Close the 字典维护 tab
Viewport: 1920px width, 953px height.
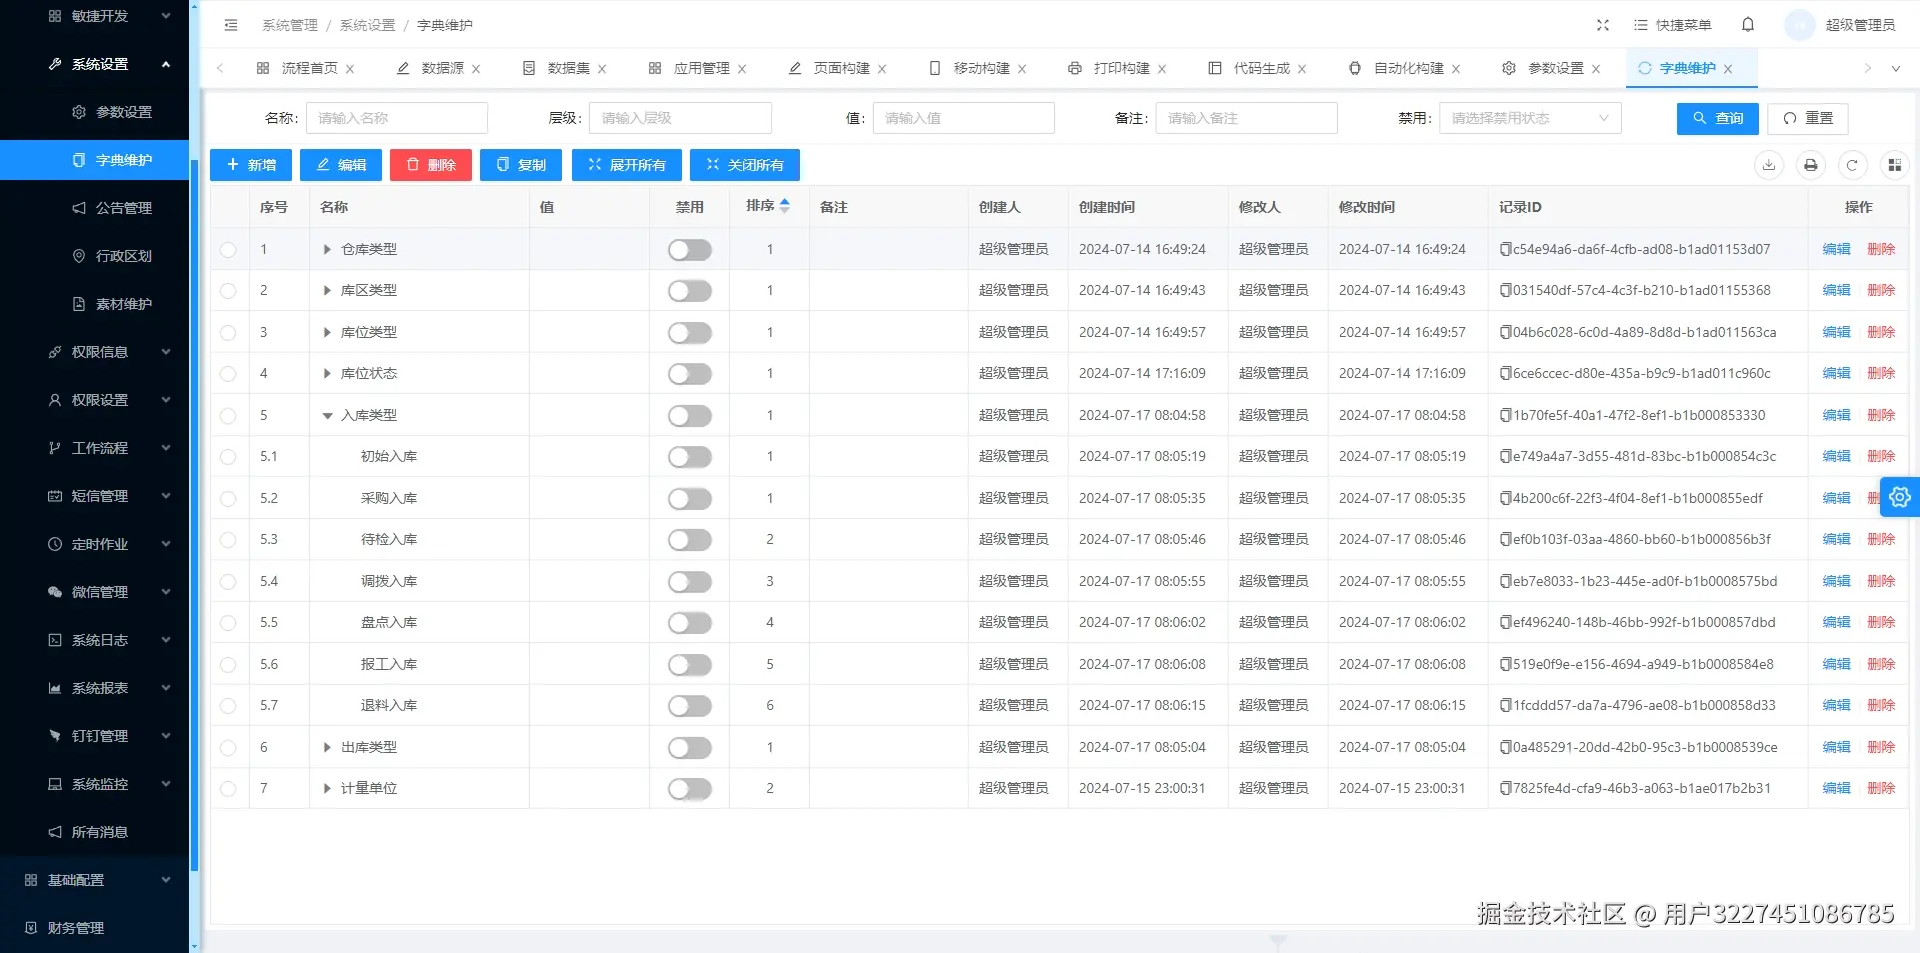[1728, 69]
